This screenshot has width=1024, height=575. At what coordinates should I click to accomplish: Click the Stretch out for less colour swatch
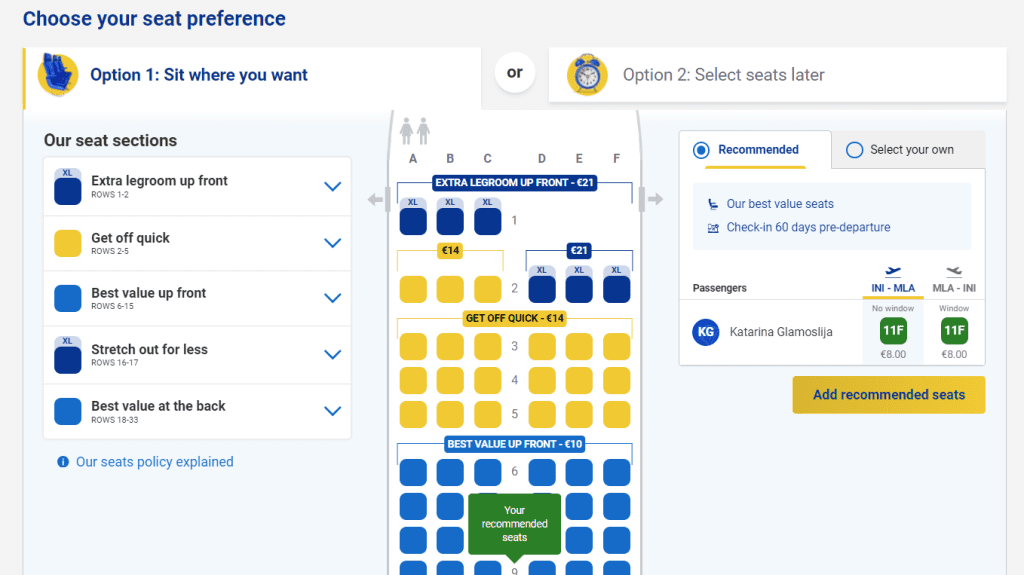[68, 355]
